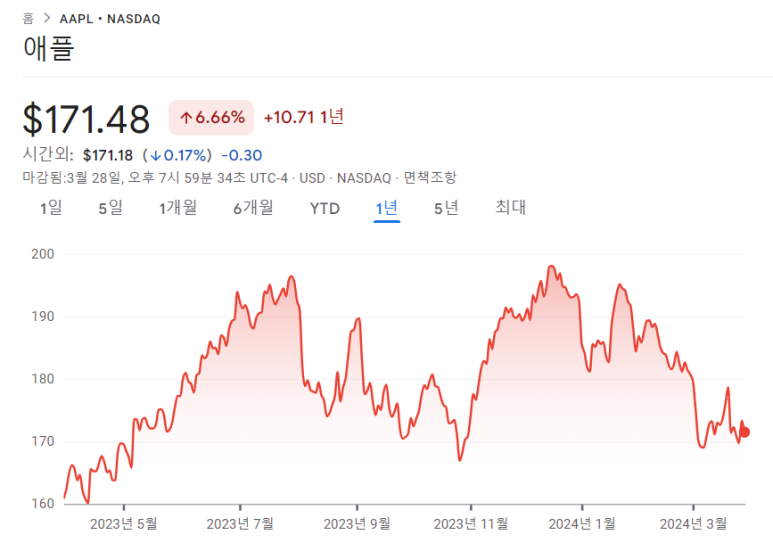The width and height of the screenshot is (773, 543).
Task: Click the 190 y-axis label
Action: (43, 317)
